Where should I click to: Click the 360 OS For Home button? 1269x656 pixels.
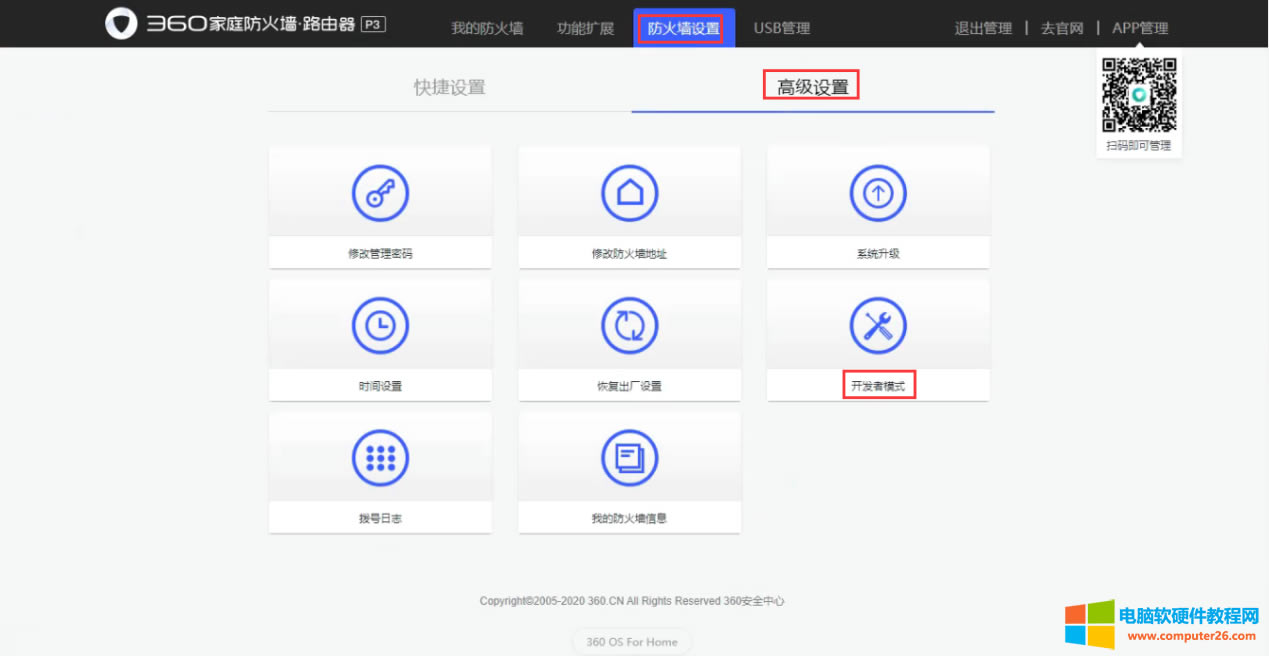632,642
